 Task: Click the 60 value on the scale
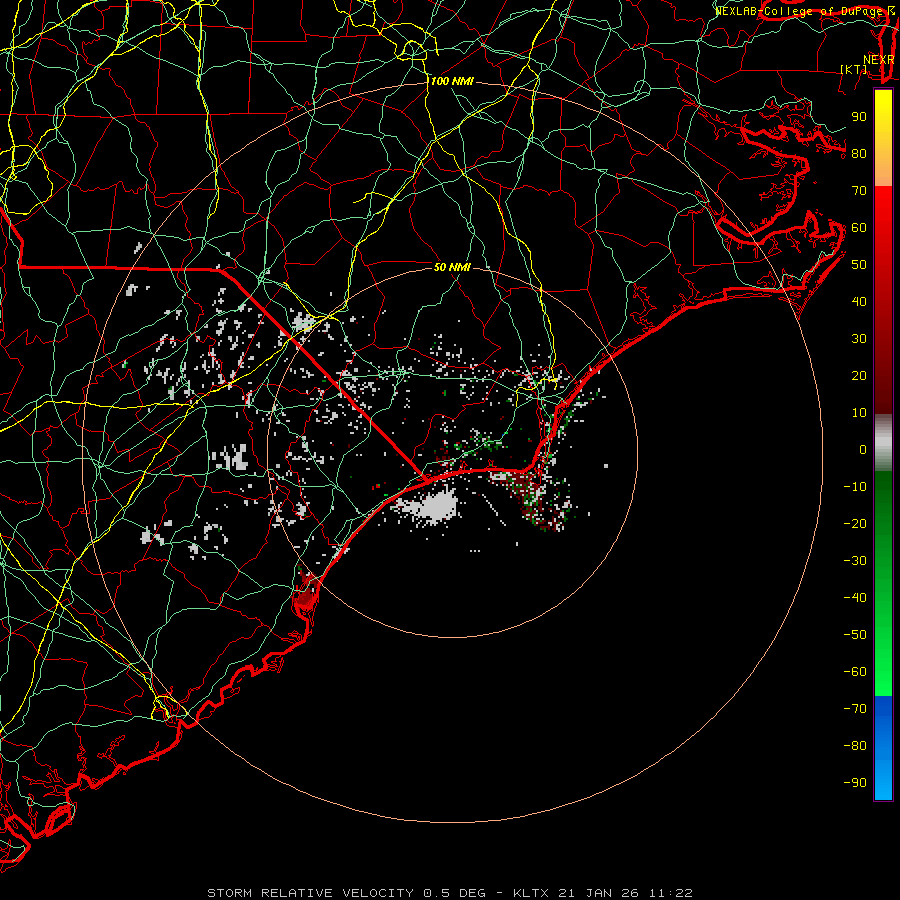pos(859,228)
